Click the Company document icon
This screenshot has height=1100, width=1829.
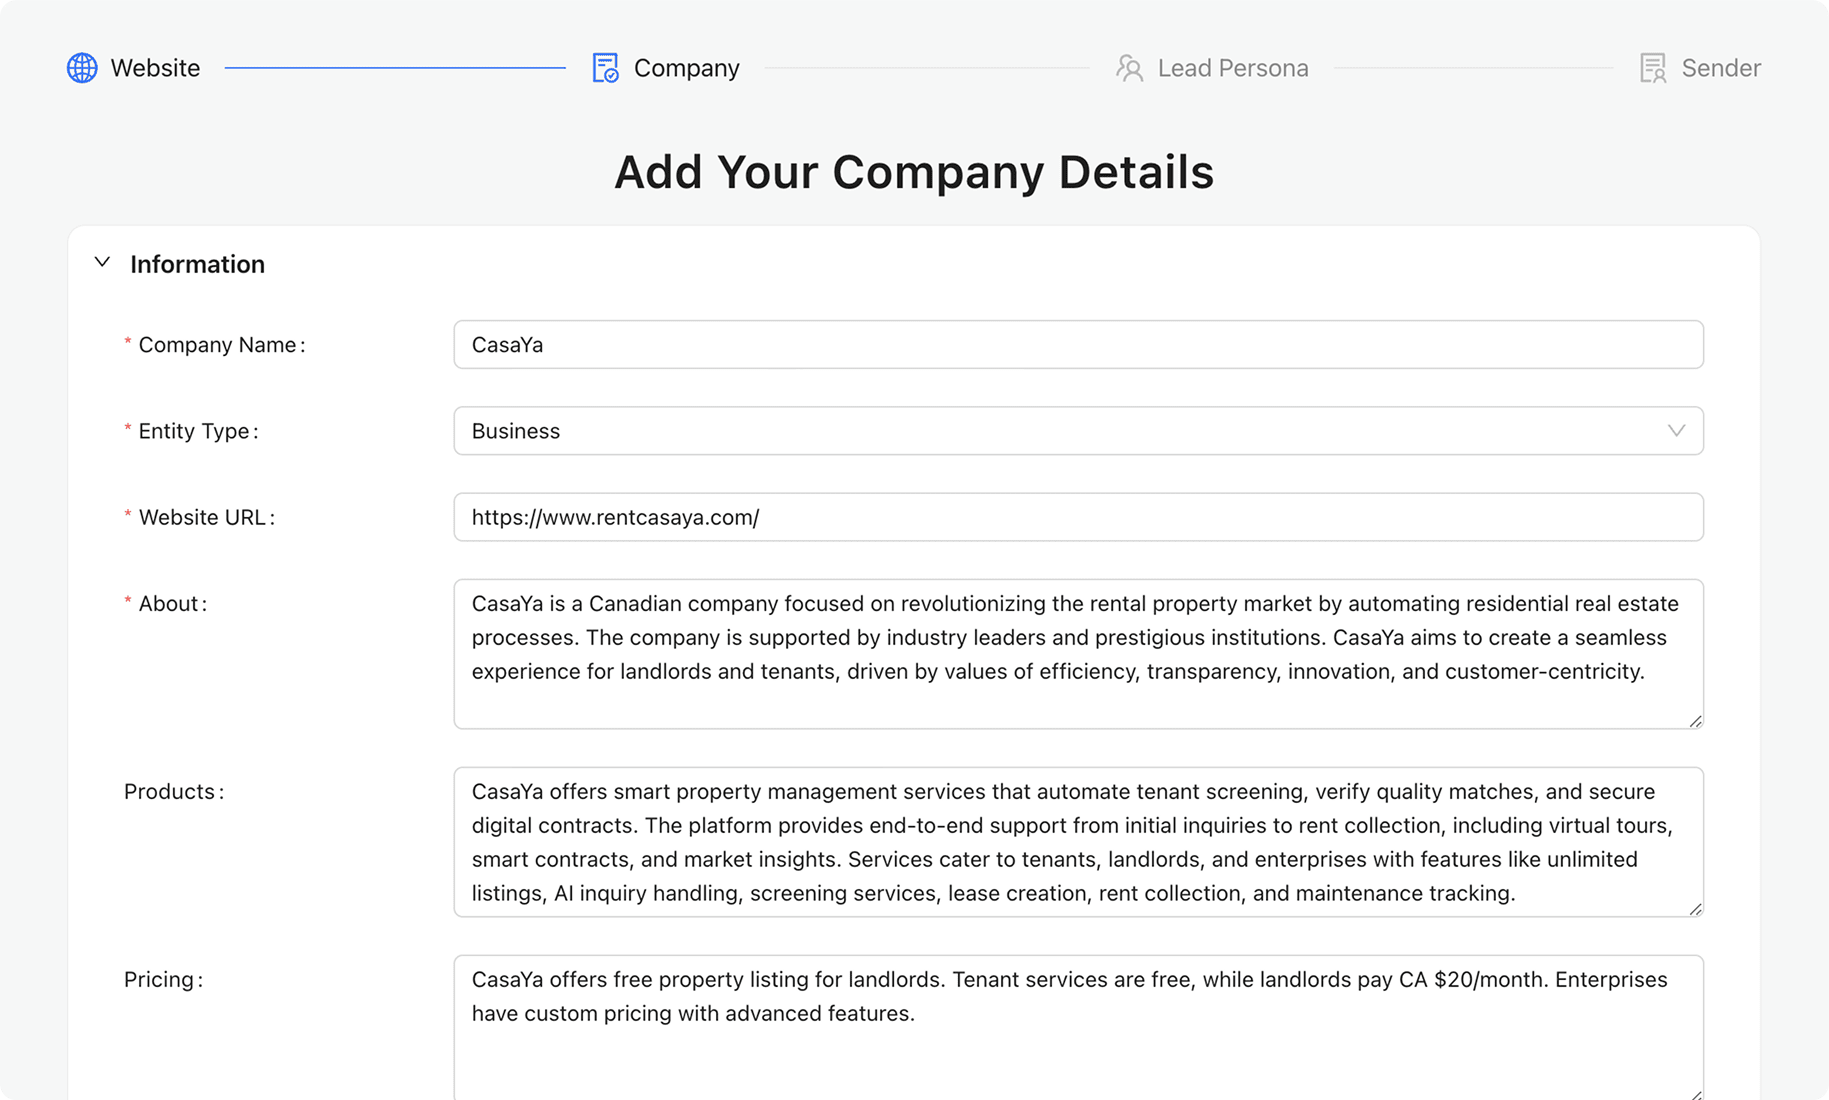click(605, 68)
